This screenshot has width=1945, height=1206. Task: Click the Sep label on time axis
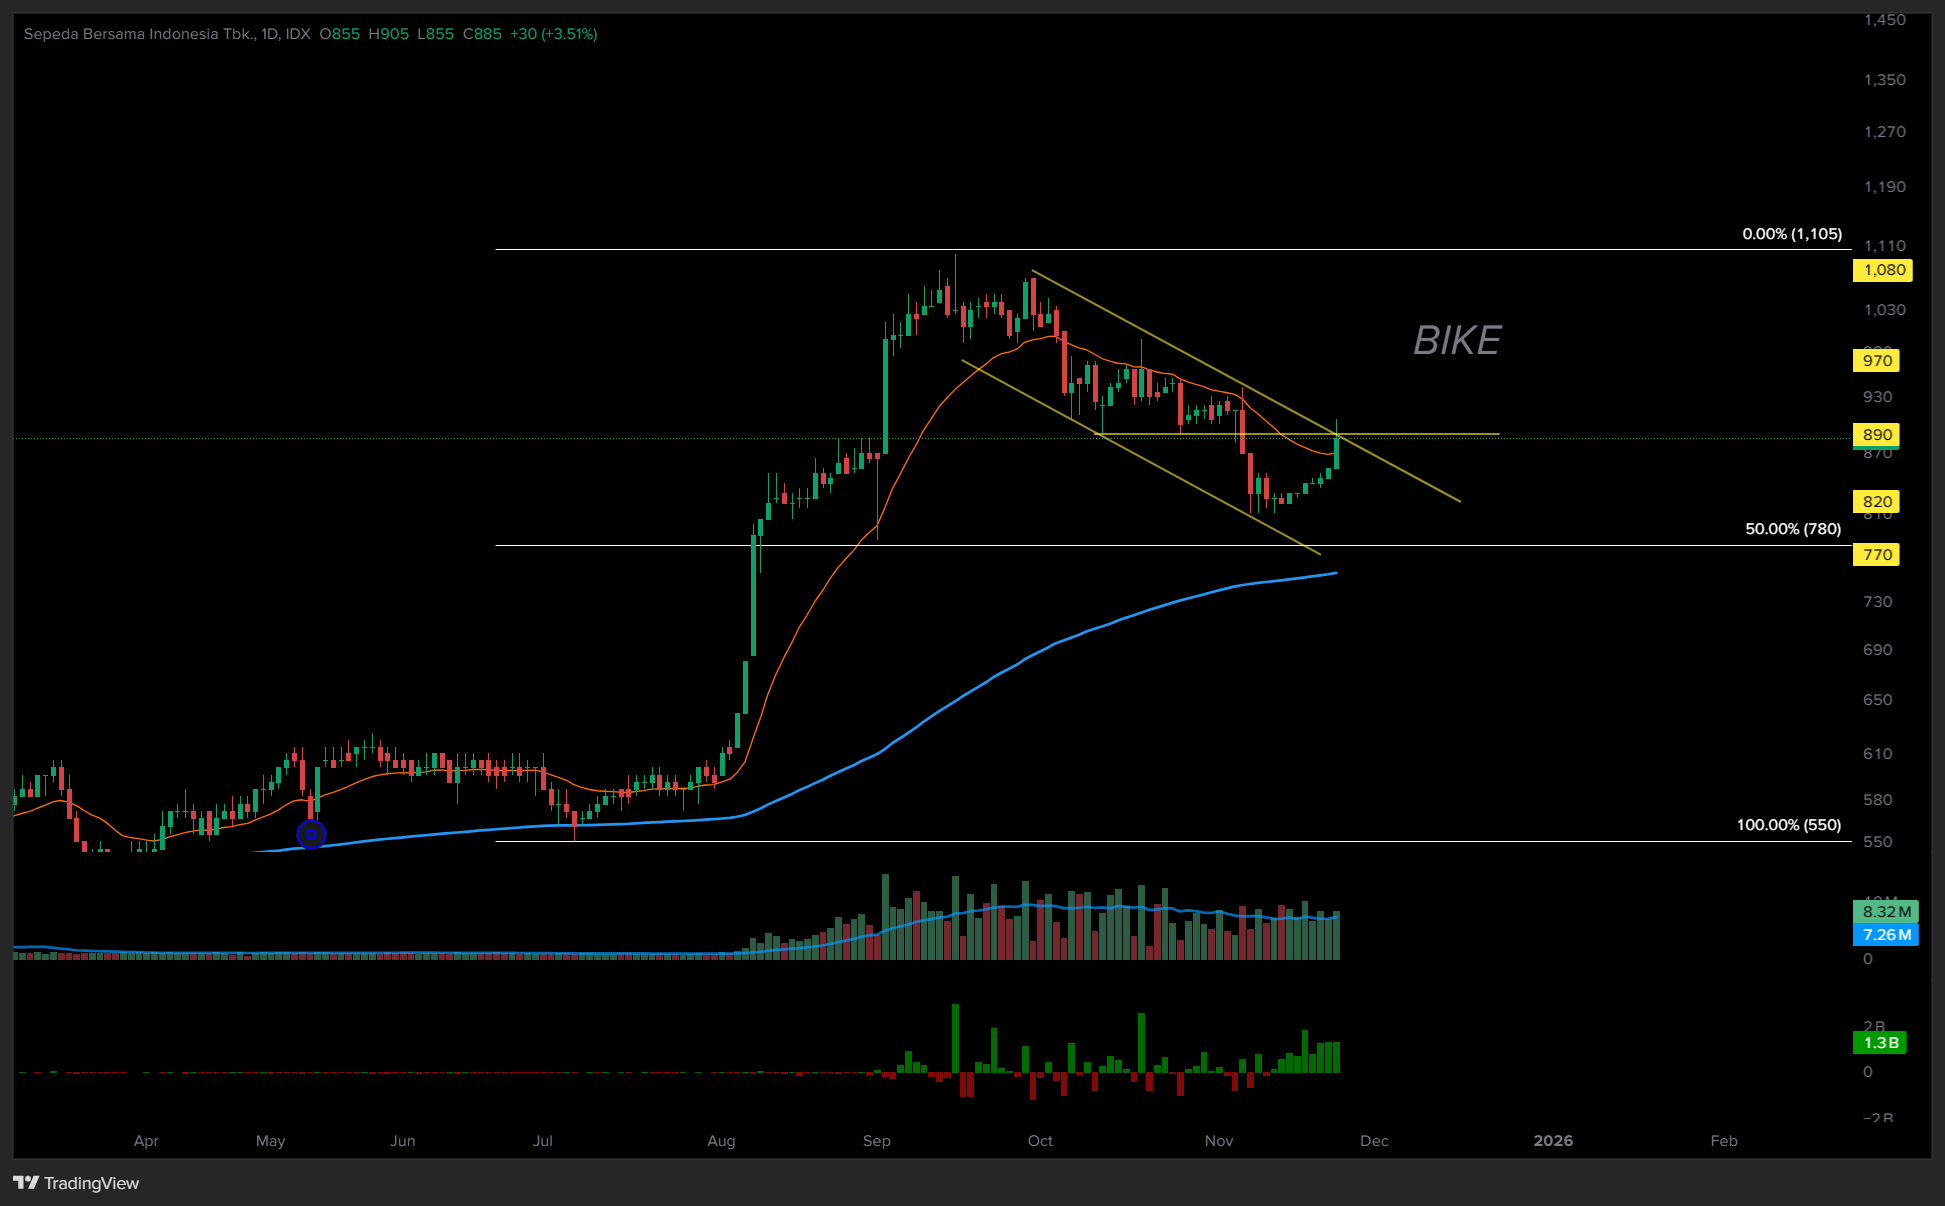(x=876, y=1141)
